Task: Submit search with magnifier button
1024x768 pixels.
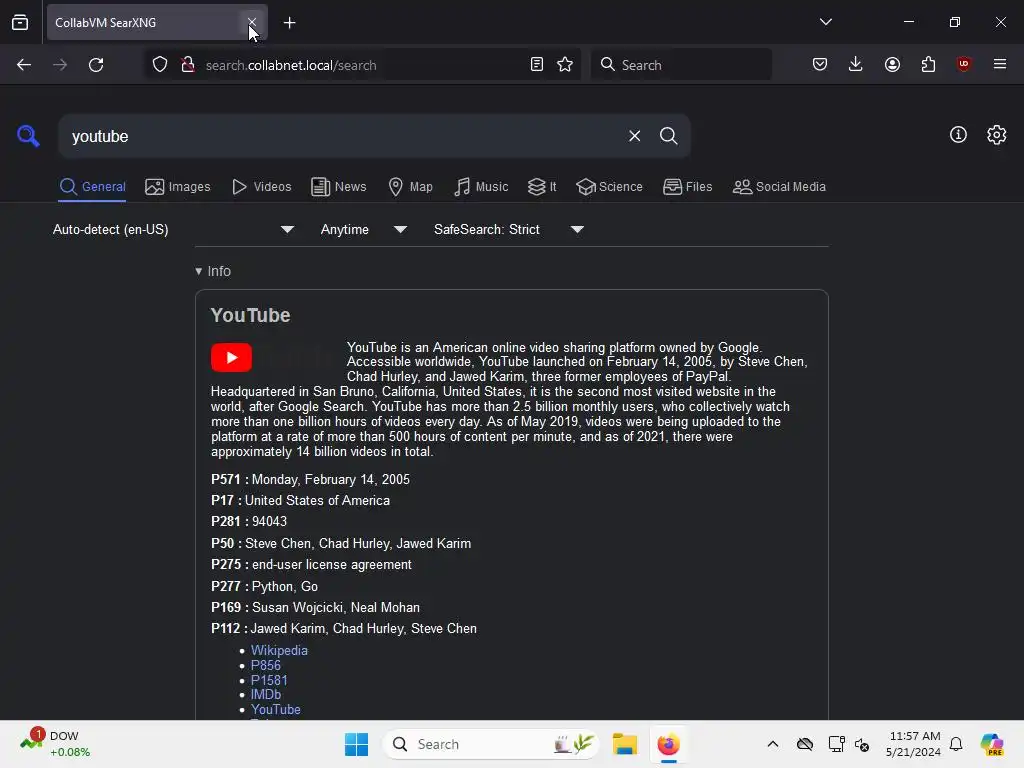Action: pos(668,136)
